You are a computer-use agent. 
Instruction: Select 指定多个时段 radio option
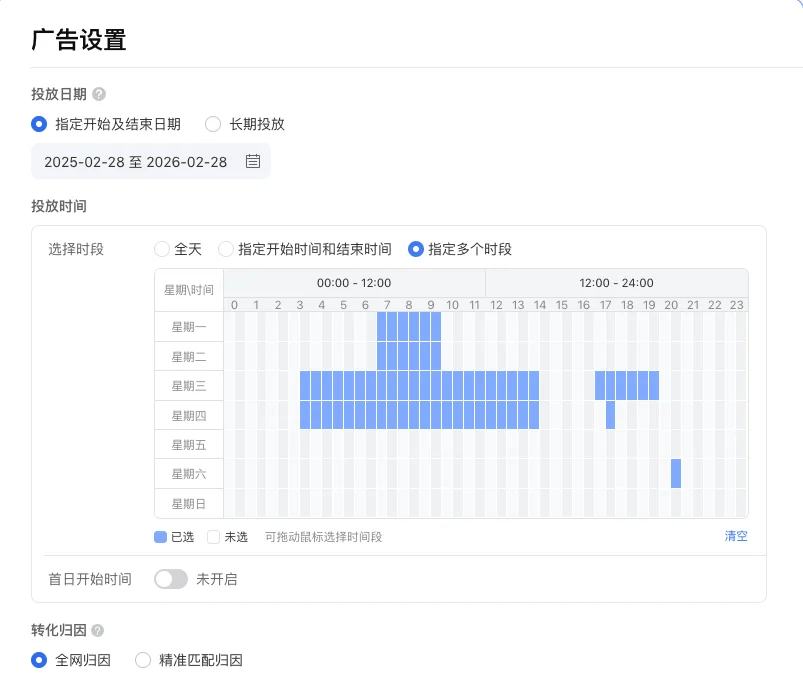click(x=416, y=249)
